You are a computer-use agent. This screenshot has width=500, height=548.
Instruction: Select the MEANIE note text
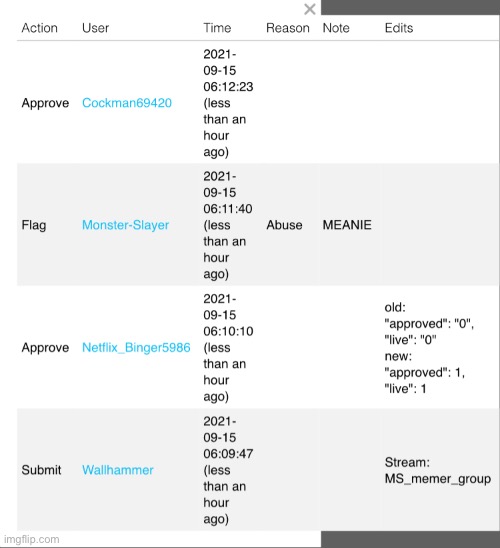click(347, 225)
